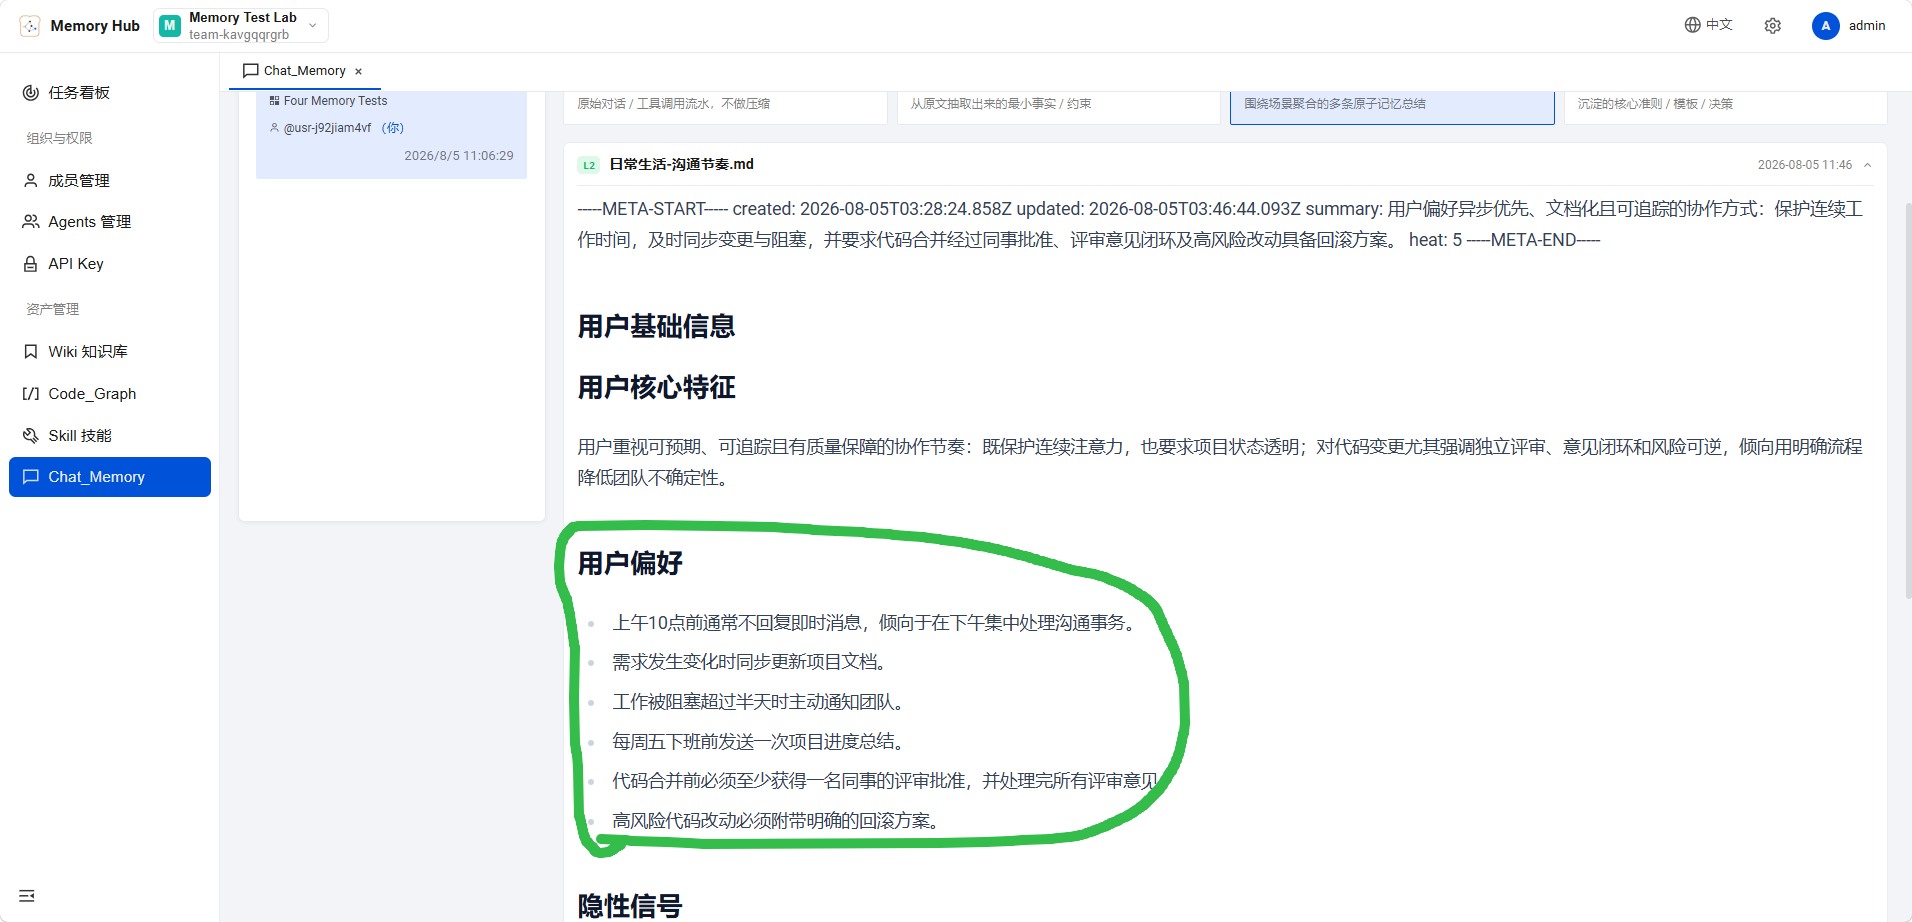This screenshot has width=1912, height=922.
Task: Click the admin username label
Action: (x=1867, y=26)
